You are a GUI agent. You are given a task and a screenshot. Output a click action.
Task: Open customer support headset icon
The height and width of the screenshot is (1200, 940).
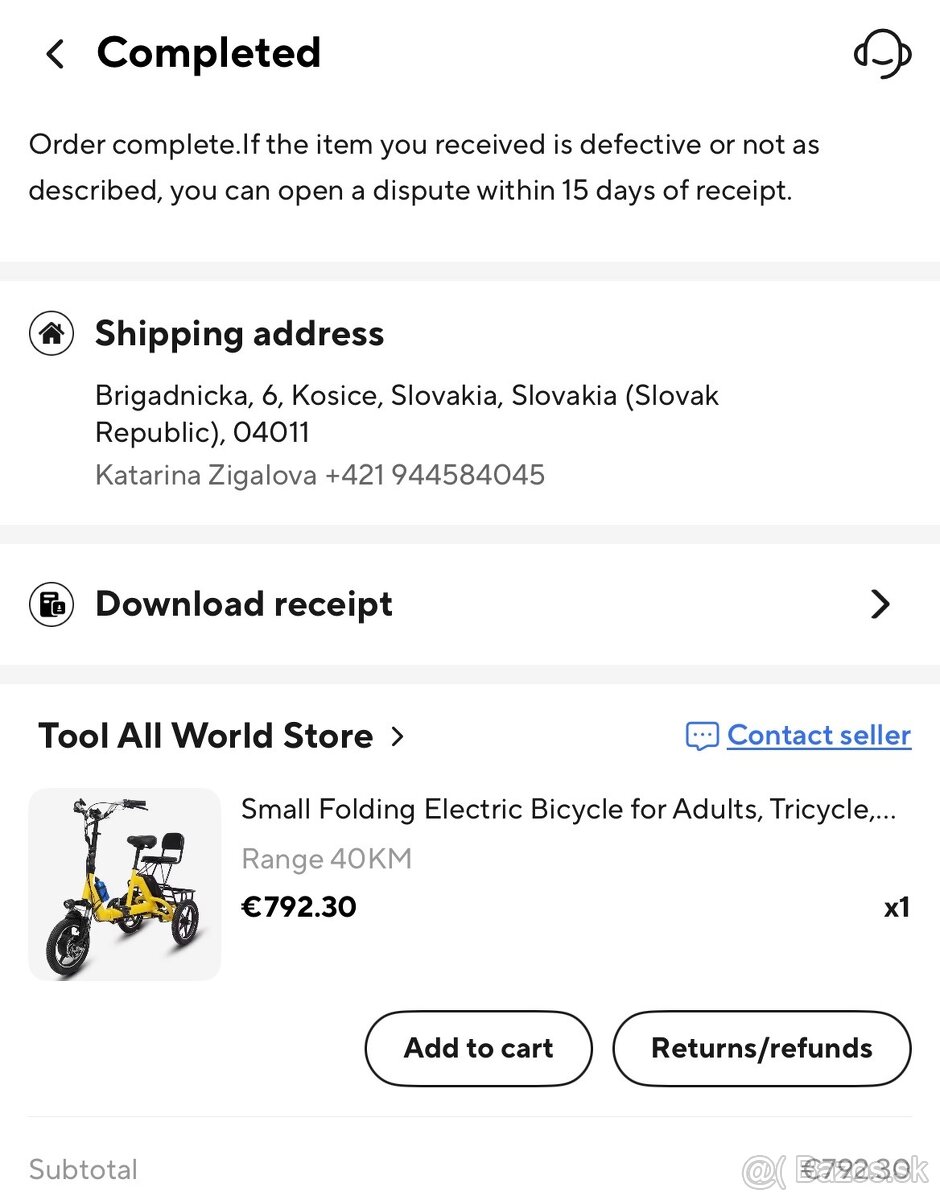[x=882, y=54]
